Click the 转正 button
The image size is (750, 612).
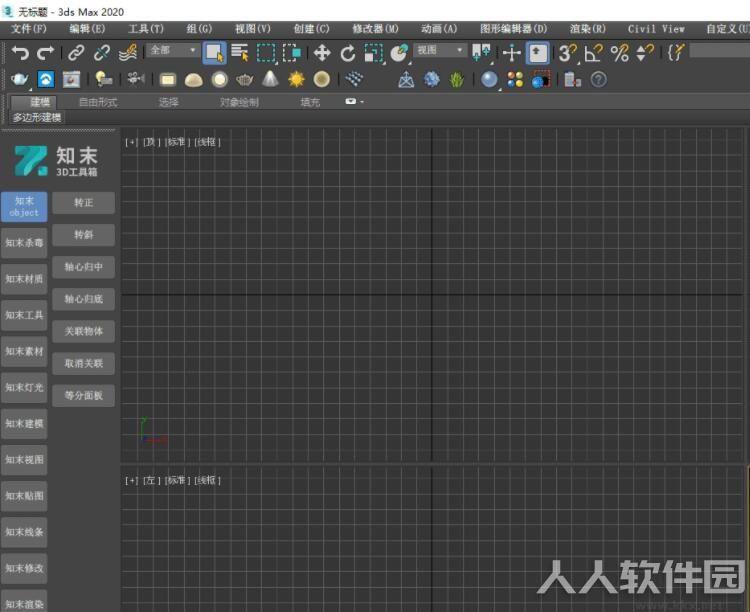(83, 203)
